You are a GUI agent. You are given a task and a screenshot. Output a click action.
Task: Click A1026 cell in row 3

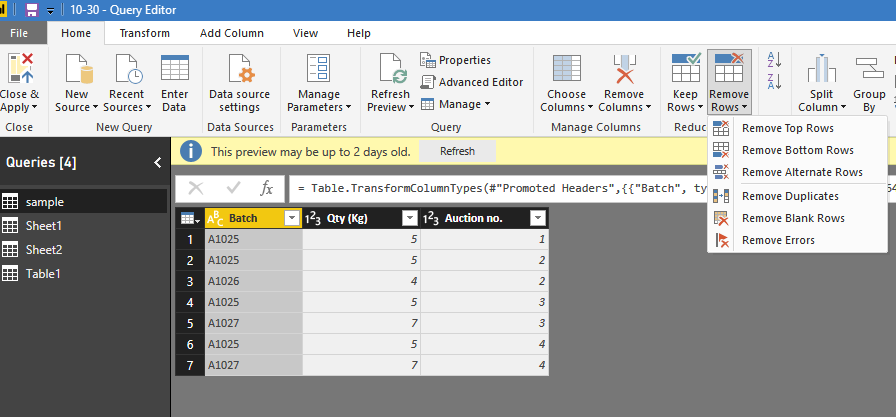pyautogui.click(x=253, y=281)
